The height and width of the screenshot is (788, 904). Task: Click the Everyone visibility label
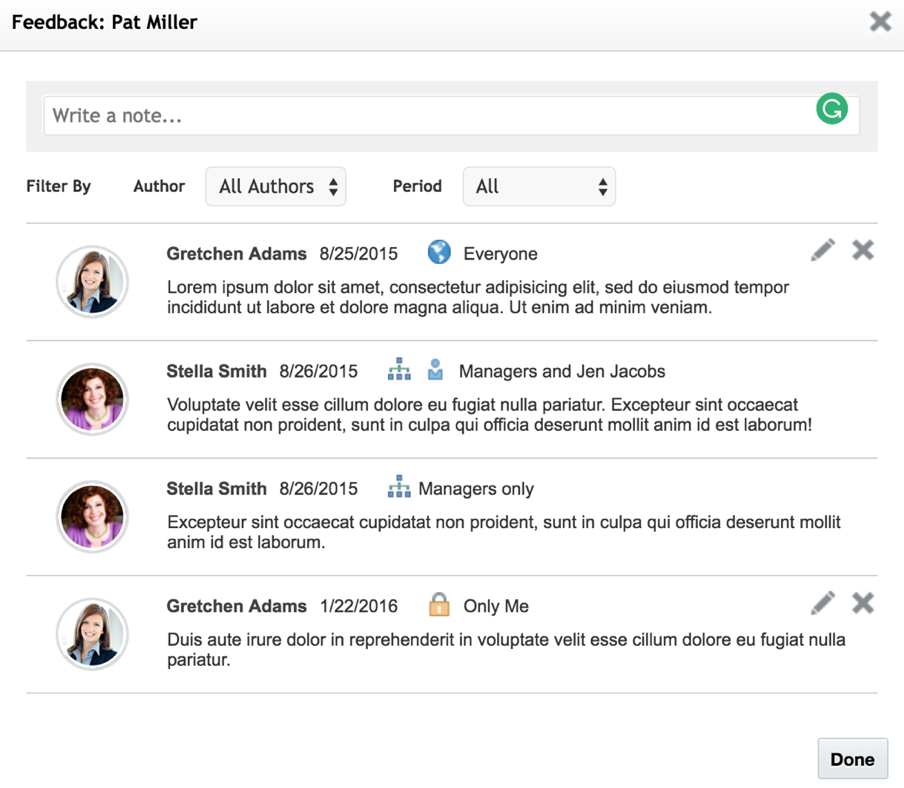coord(500,254)
